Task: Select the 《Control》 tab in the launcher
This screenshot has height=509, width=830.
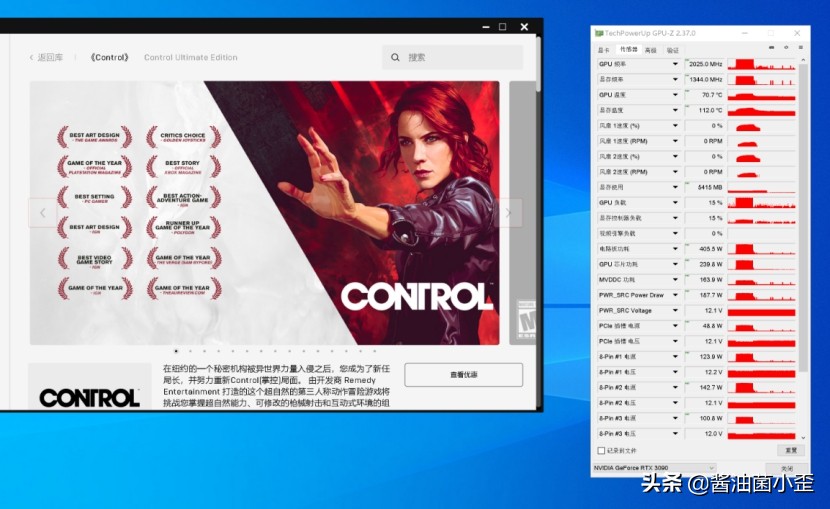Action: [x=109, y=57]
